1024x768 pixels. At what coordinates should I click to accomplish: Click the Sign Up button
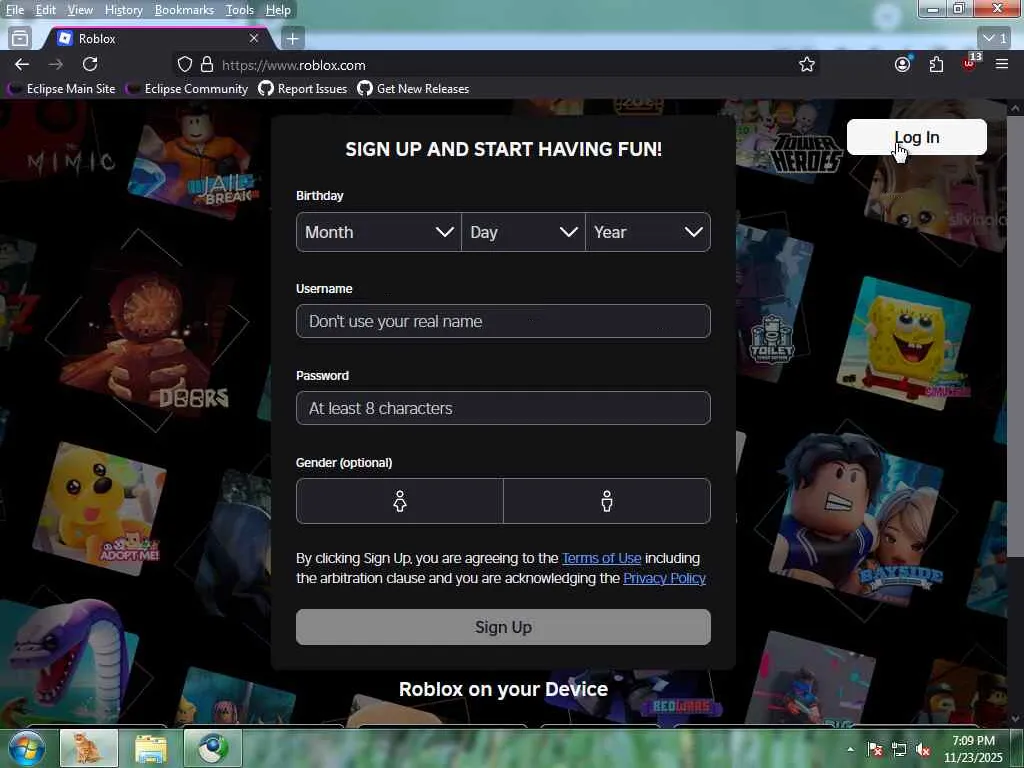pyautogui.click(x=503, y=627)
